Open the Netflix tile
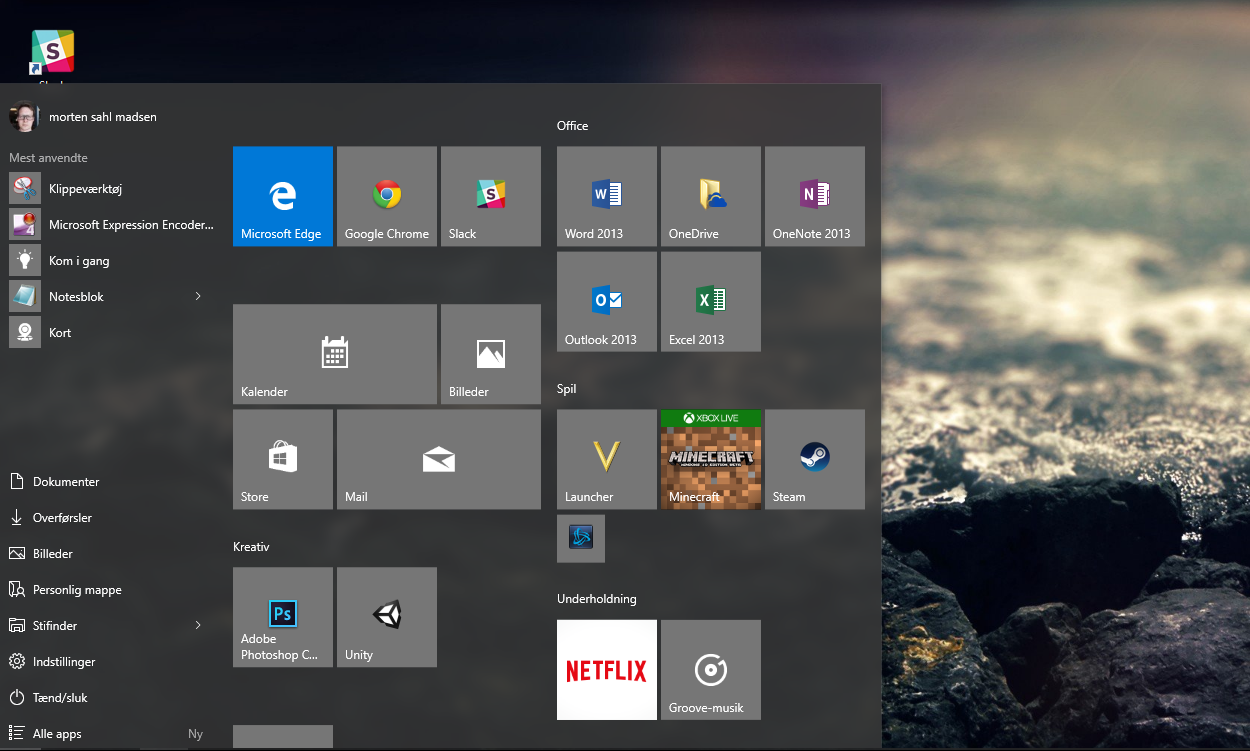This screenshot has width=1250, height=751. click(606, 669)
